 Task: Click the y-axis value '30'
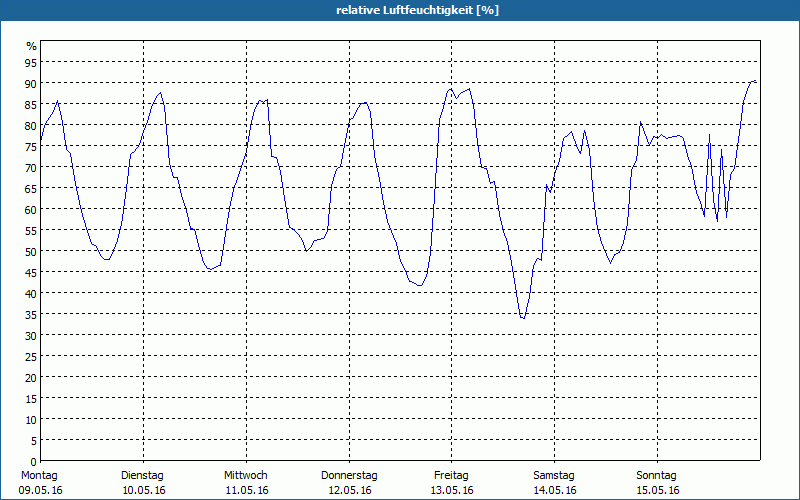coord(31,336)
